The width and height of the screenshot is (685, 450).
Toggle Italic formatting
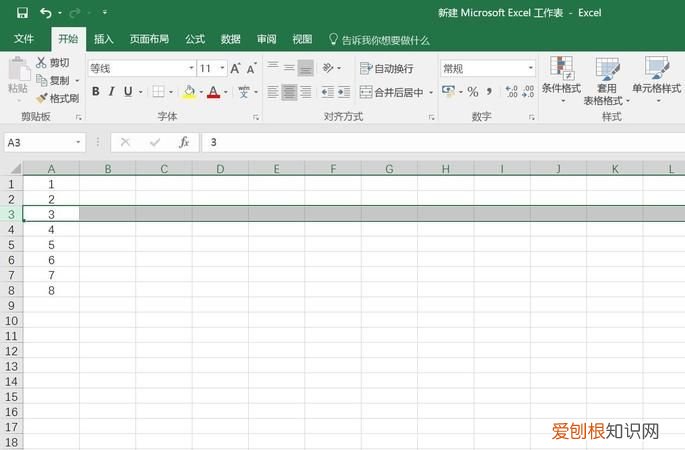click(112, 92)
